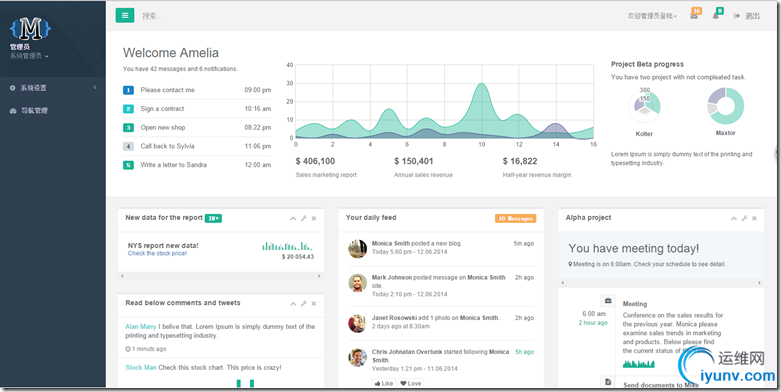Image resolution: width=781 pixels, height=392 pixels.
Task: Click the Monica Smith name in first feed post
Action: [391, 244]
